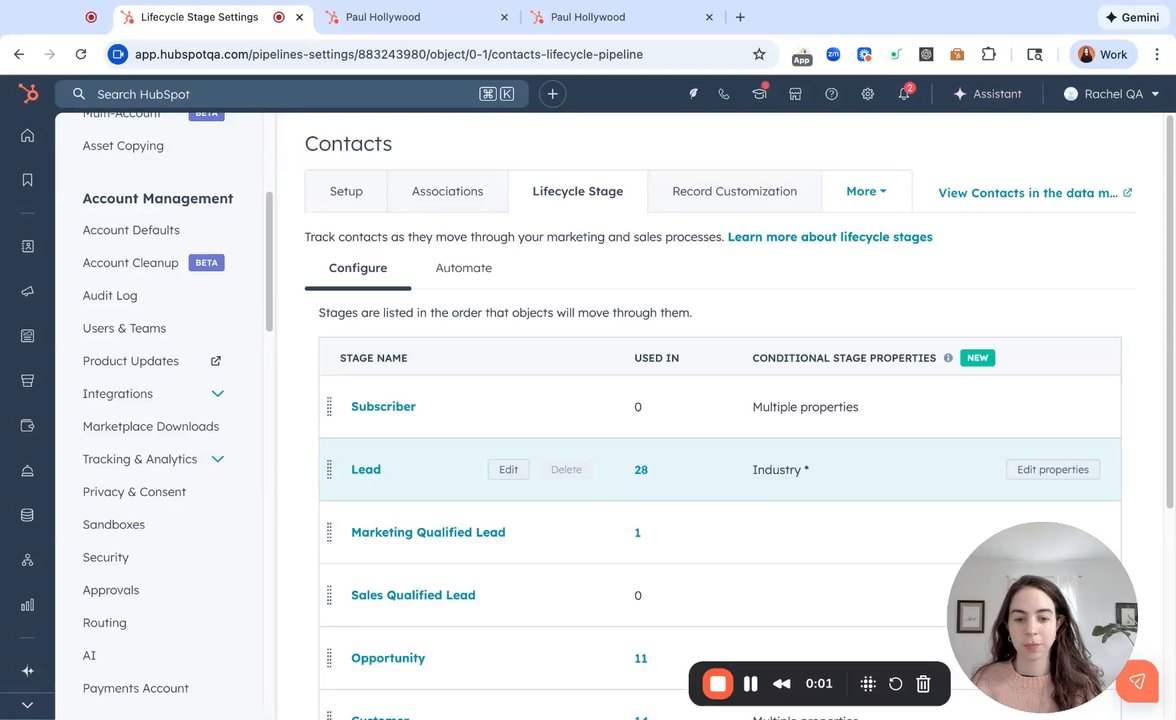The image size is (1176, 720).
Task: Switch to the Automate sub-tab
Action: [x=464, y=268]
